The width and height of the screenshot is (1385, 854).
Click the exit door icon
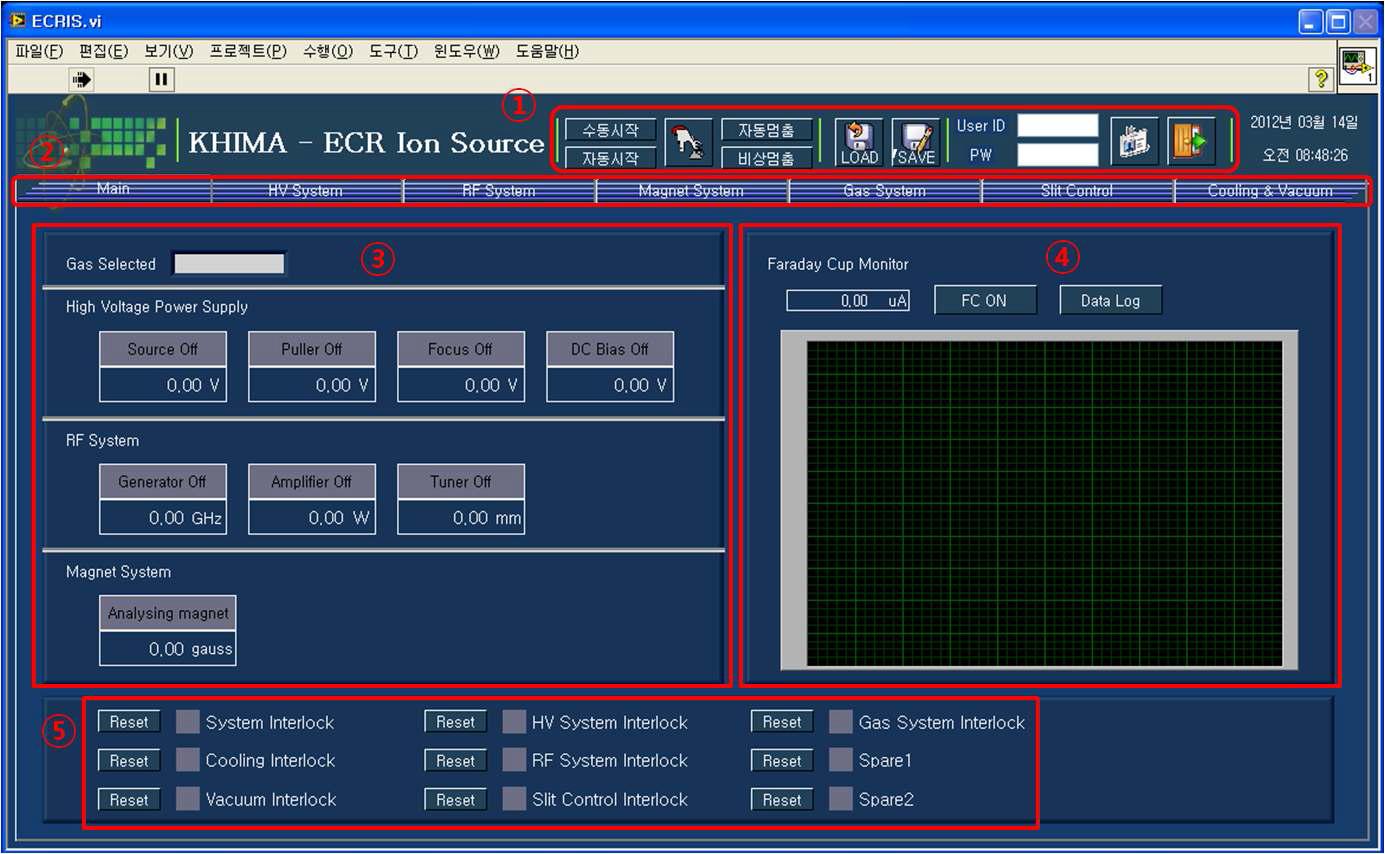click(1191, 141)
